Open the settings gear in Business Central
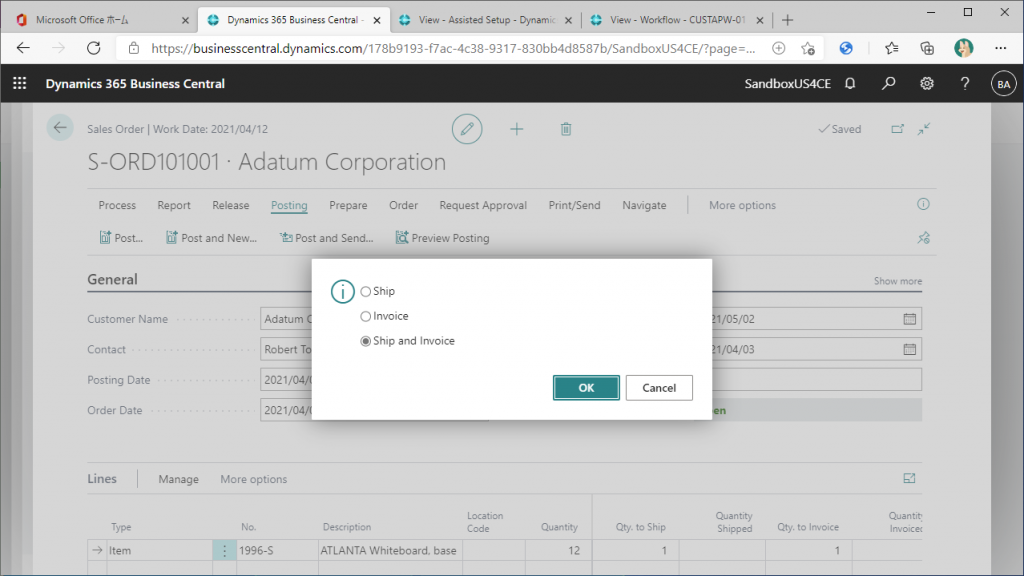 [x=926, y=84]
